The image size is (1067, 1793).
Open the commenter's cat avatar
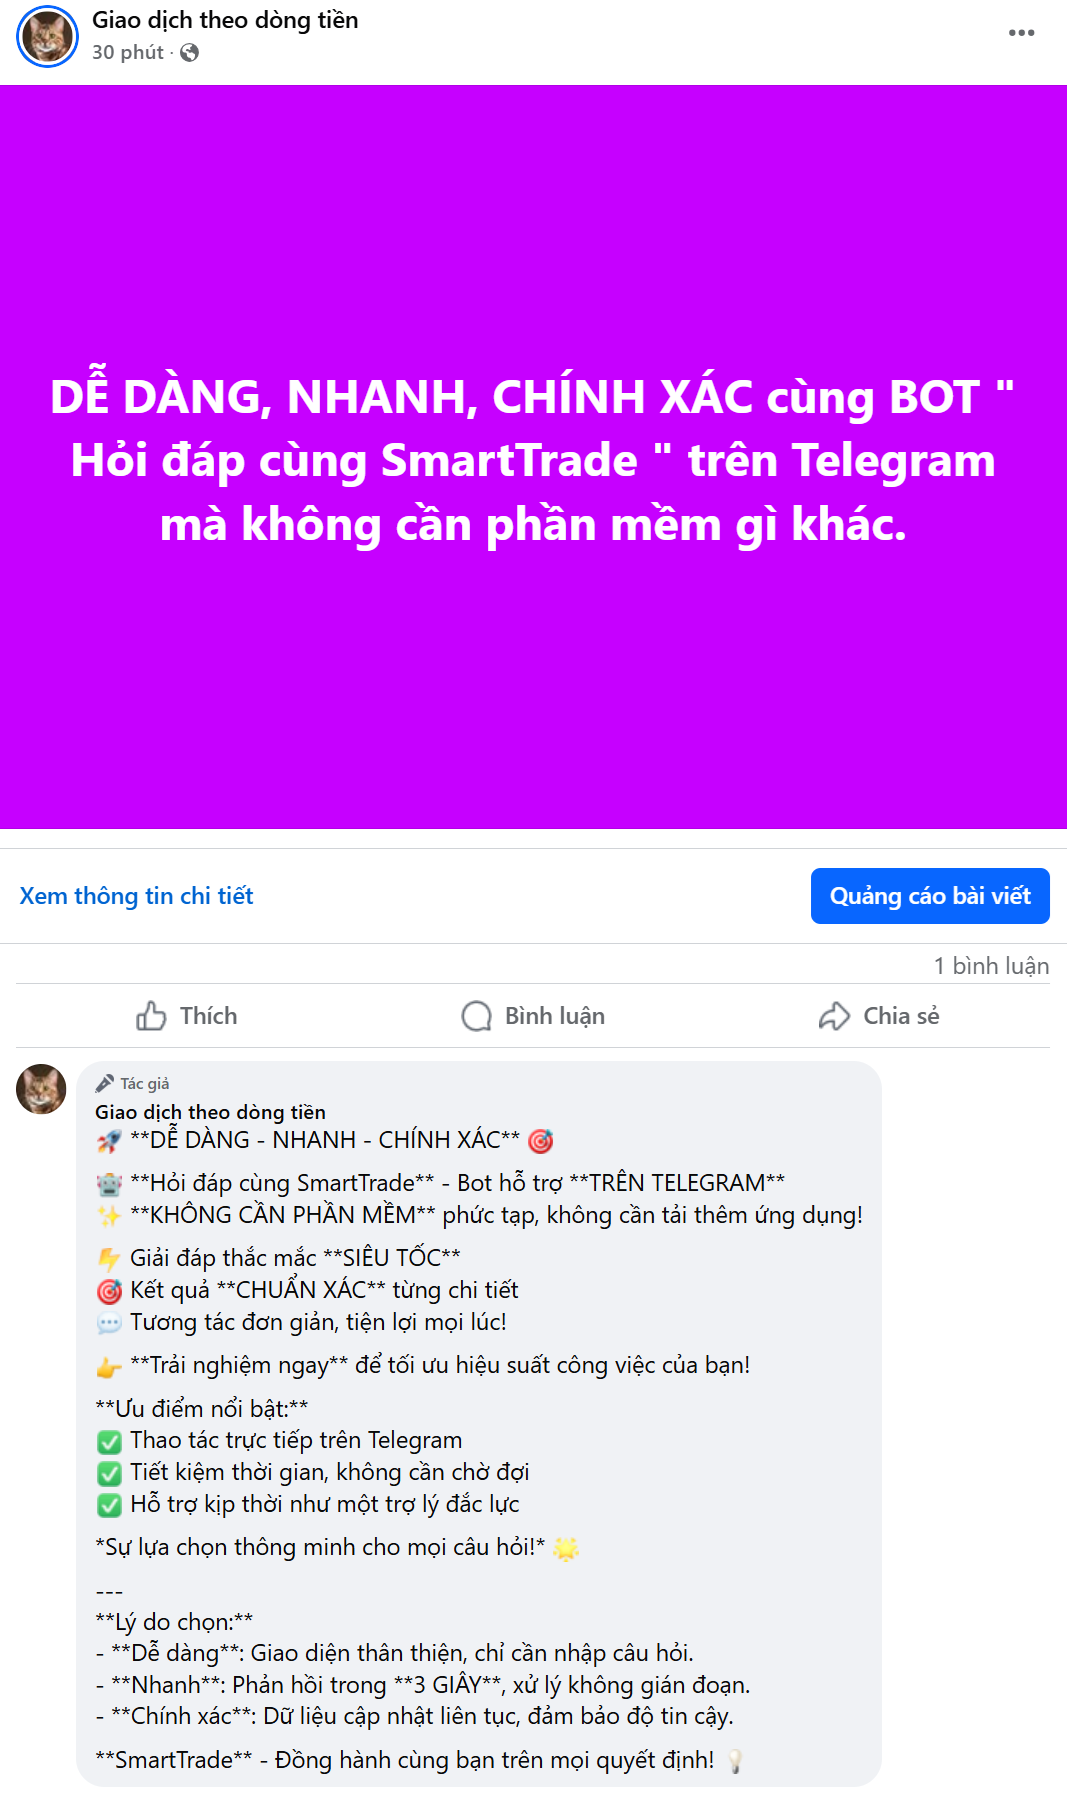[x=41, y=1089]
